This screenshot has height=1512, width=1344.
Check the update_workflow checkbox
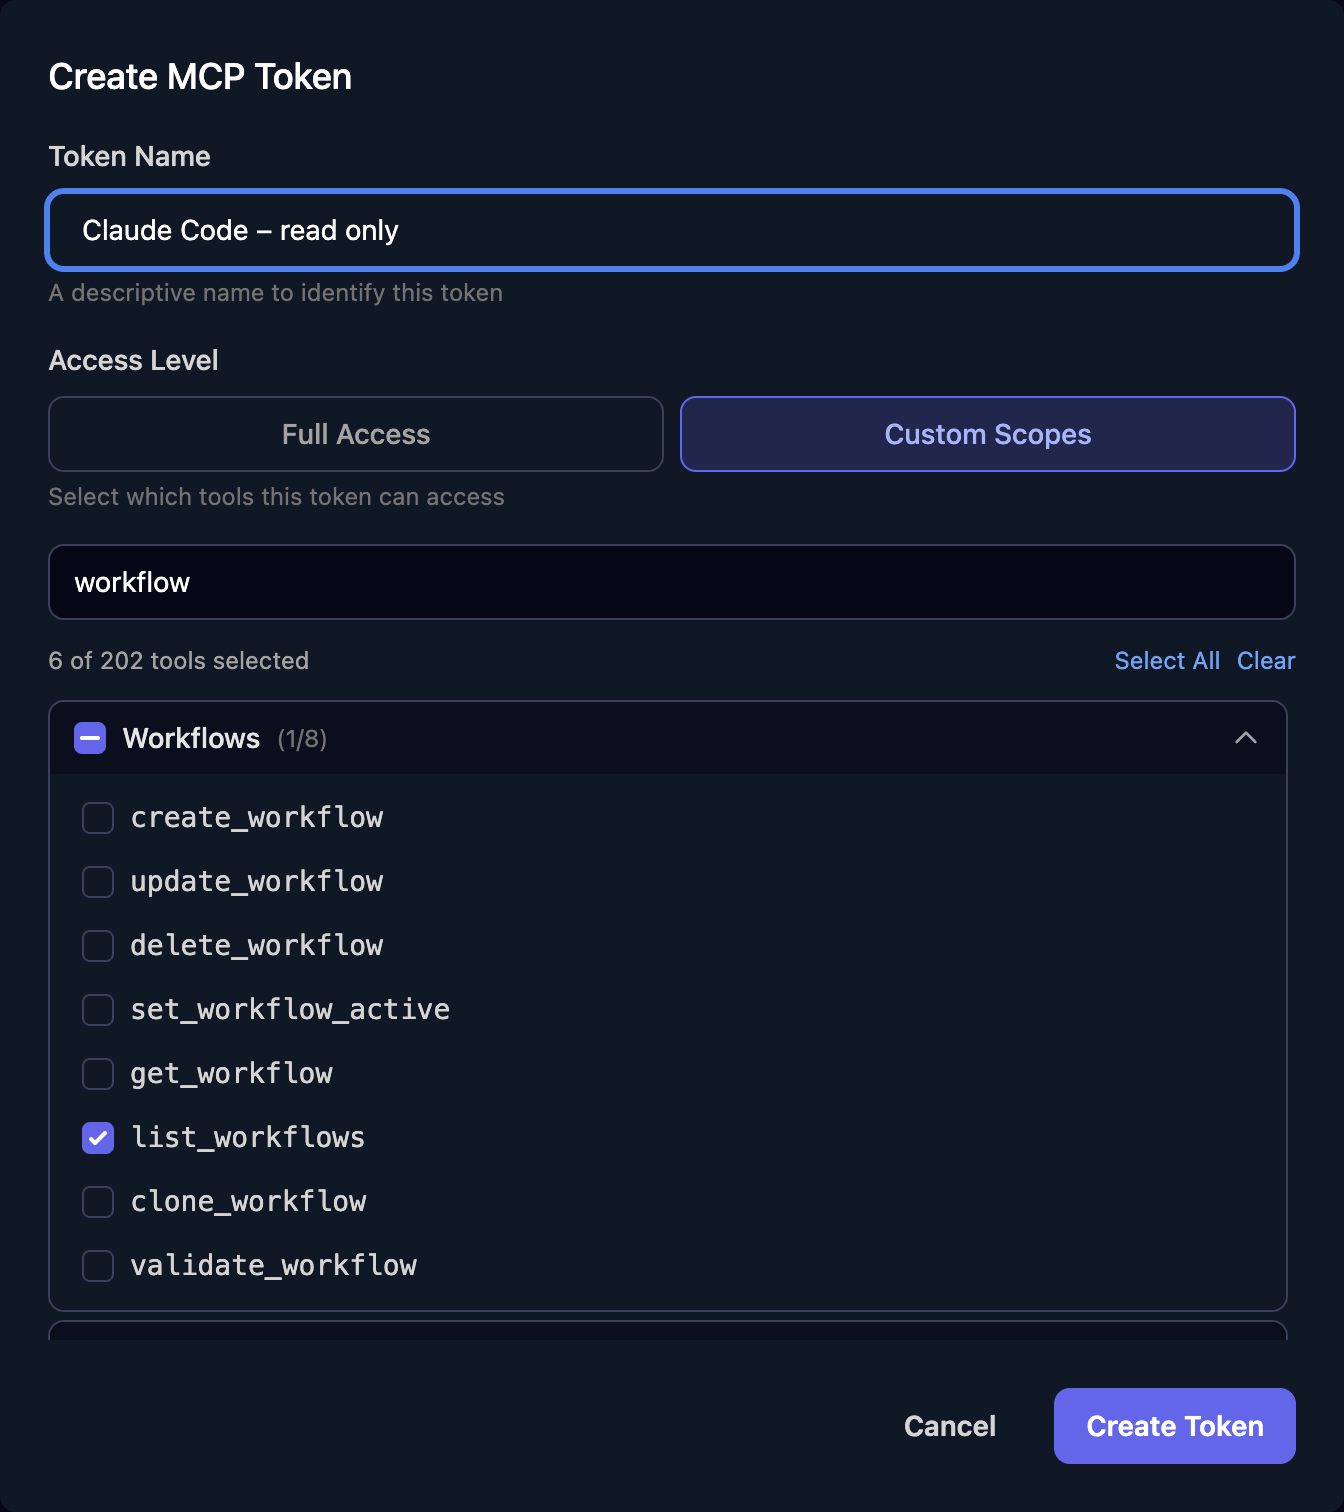98,882
